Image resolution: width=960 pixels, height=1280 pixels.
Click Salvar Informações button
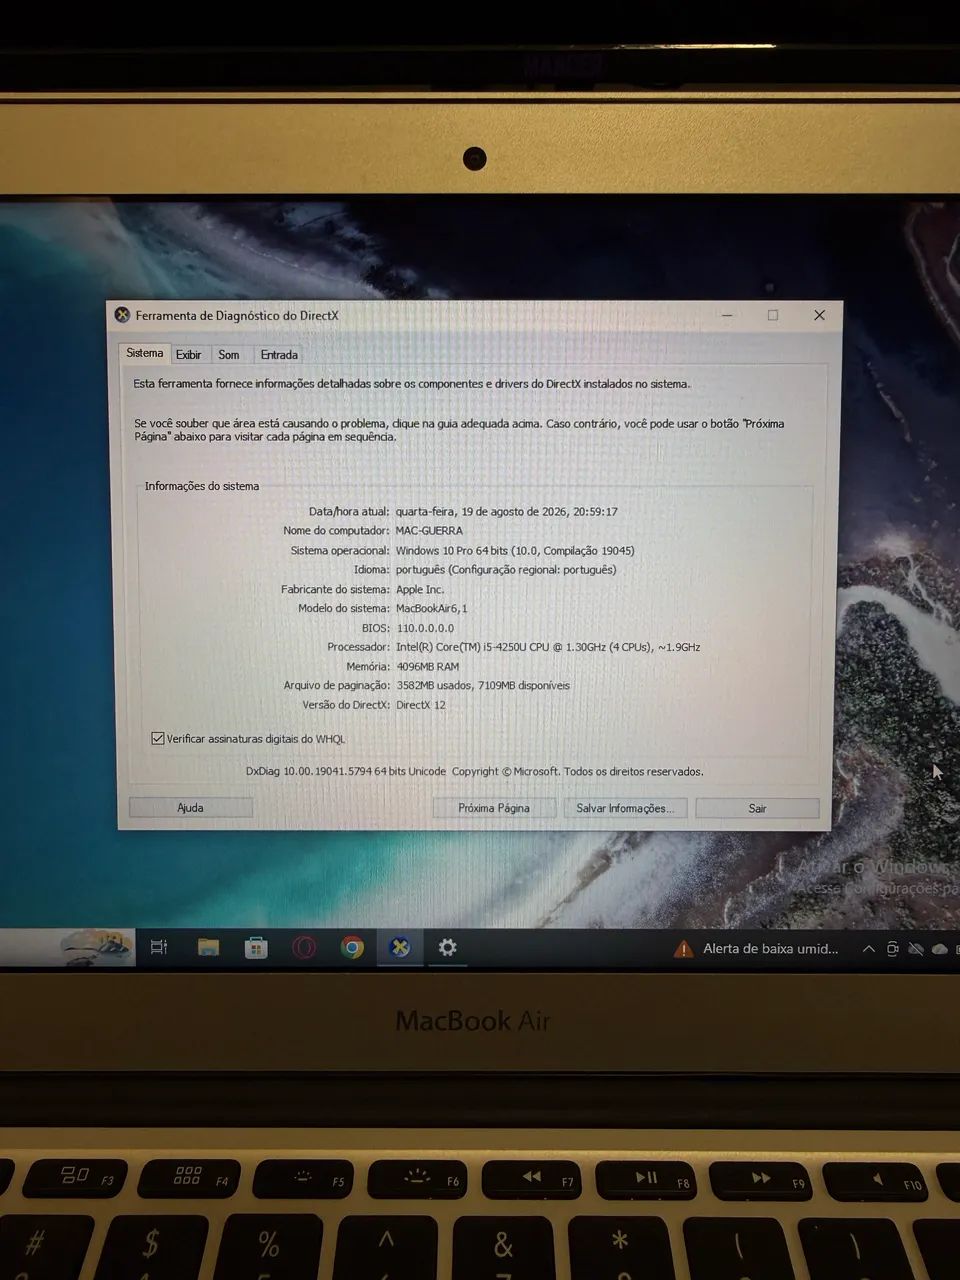(625, 808)
